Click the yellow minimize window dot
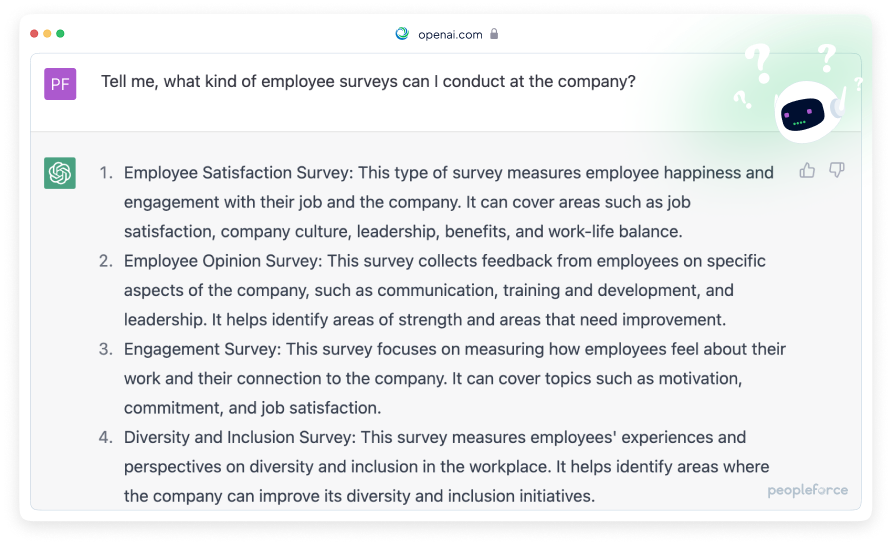891x545 pixels. (47, 34)
